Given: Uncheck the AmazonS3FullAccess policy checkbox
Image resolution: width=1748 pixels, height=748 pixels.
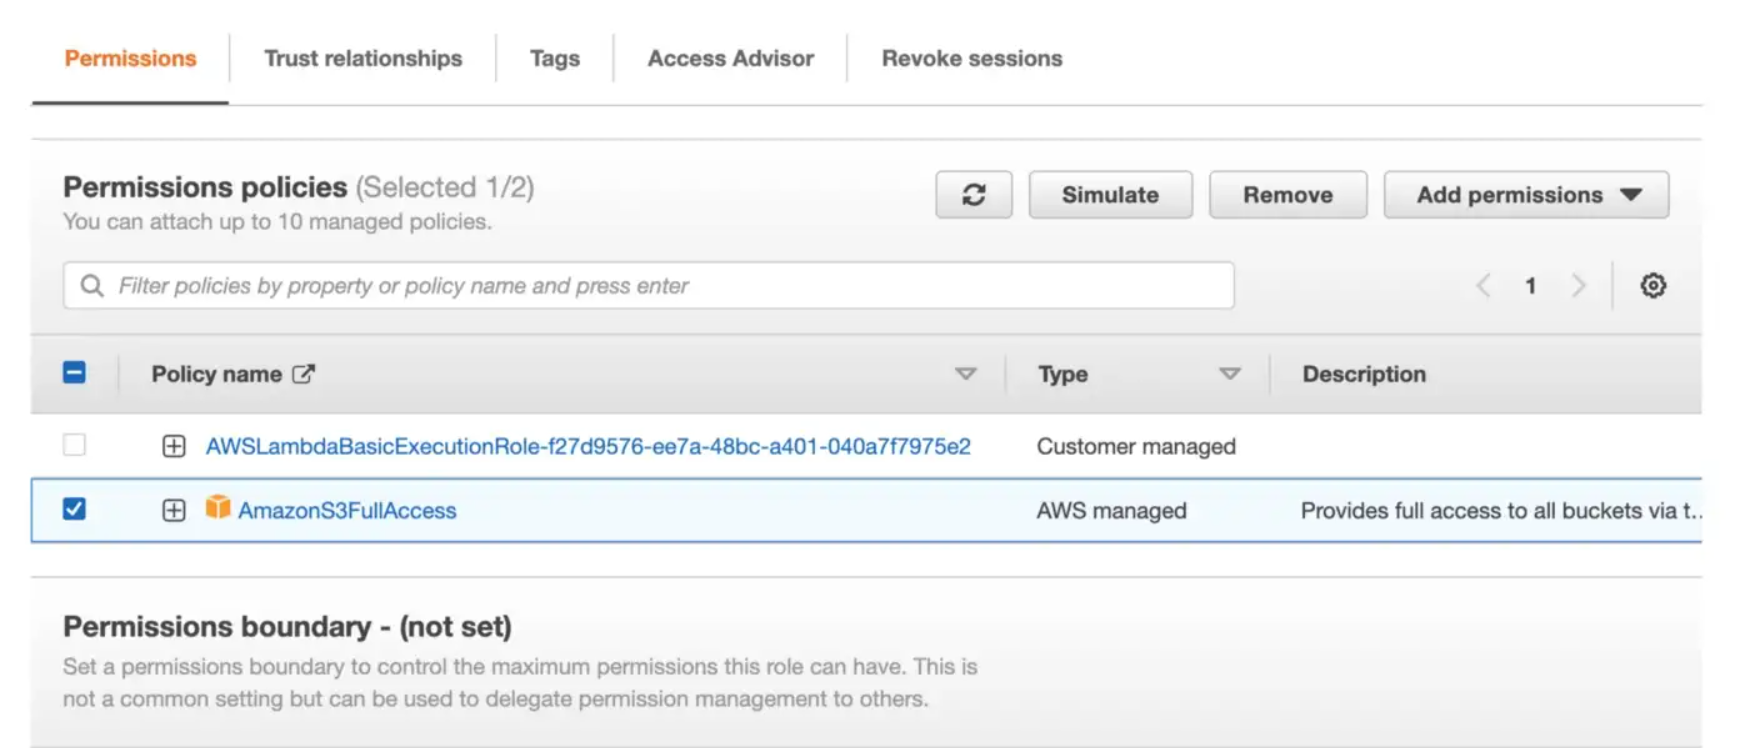Looking at the screenshot, I should (x=76, y=510).
